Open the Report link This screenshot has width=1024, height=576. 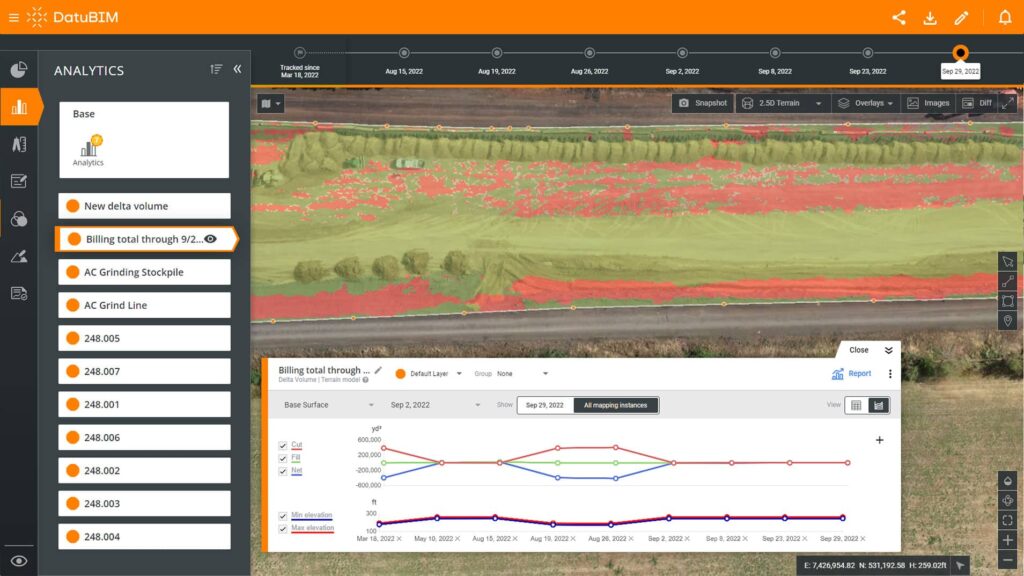click(x=852, y=374)
